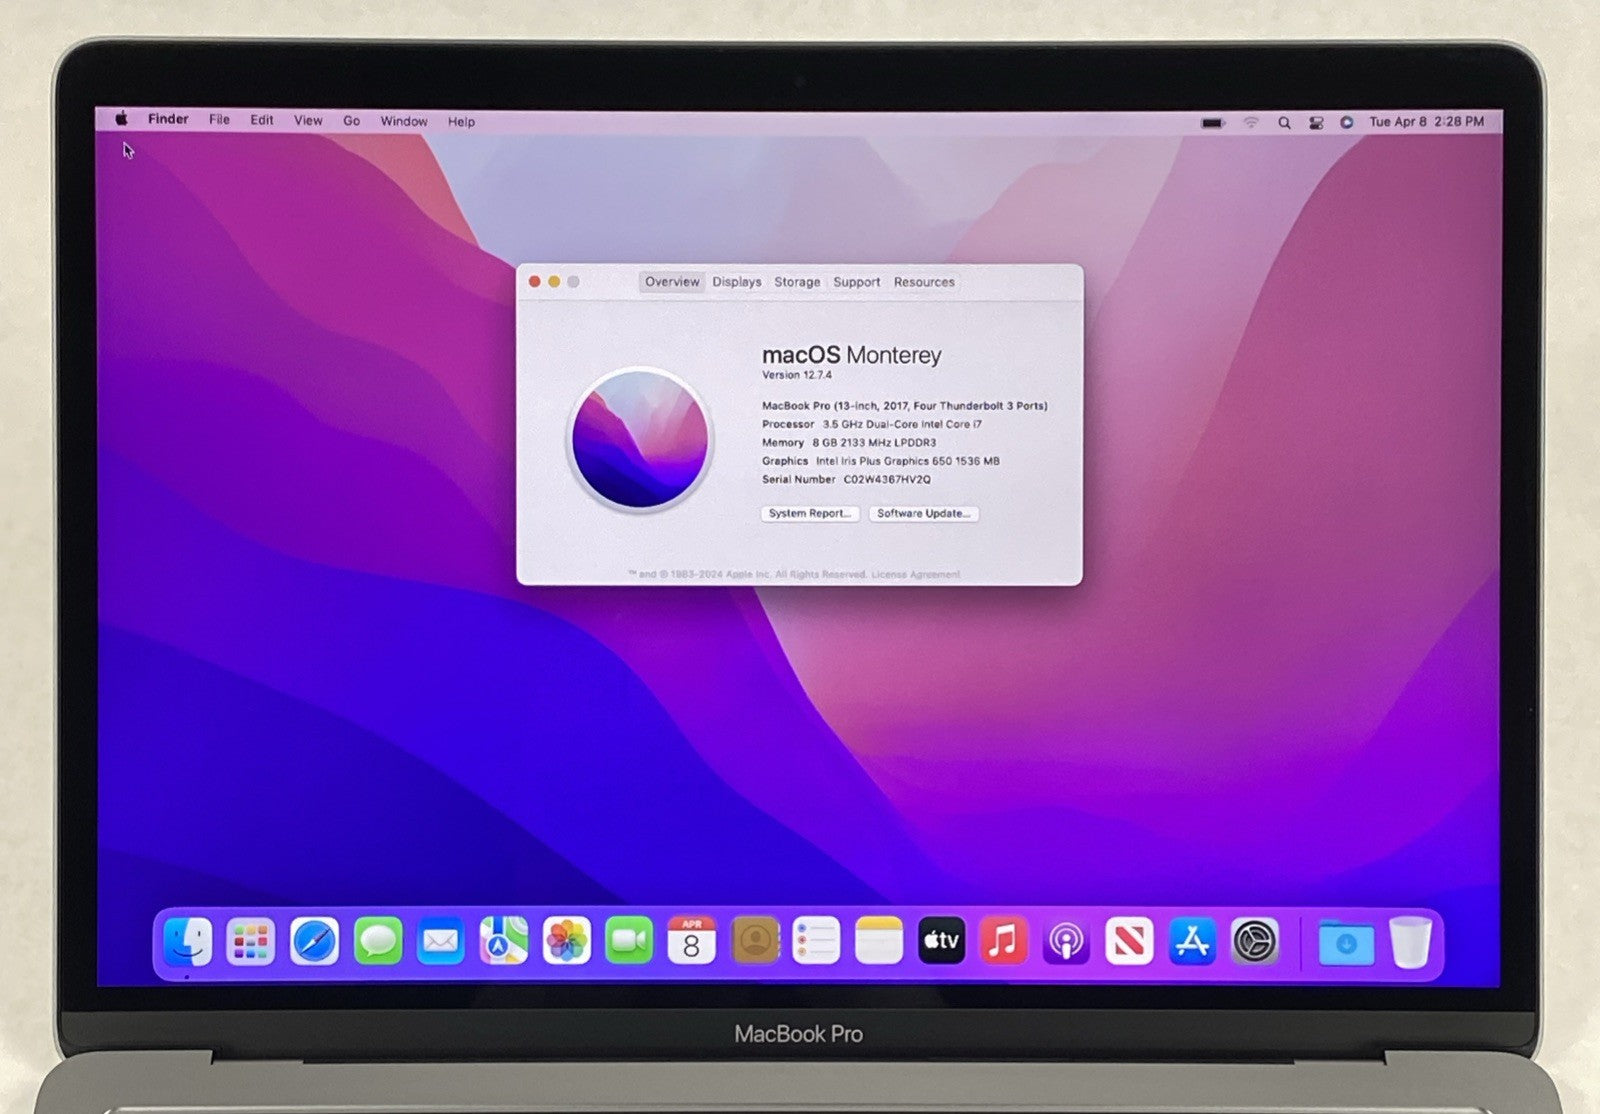Open the Window menu
This screenshot has height=1114, width=1600.
(x=404, y=121)
